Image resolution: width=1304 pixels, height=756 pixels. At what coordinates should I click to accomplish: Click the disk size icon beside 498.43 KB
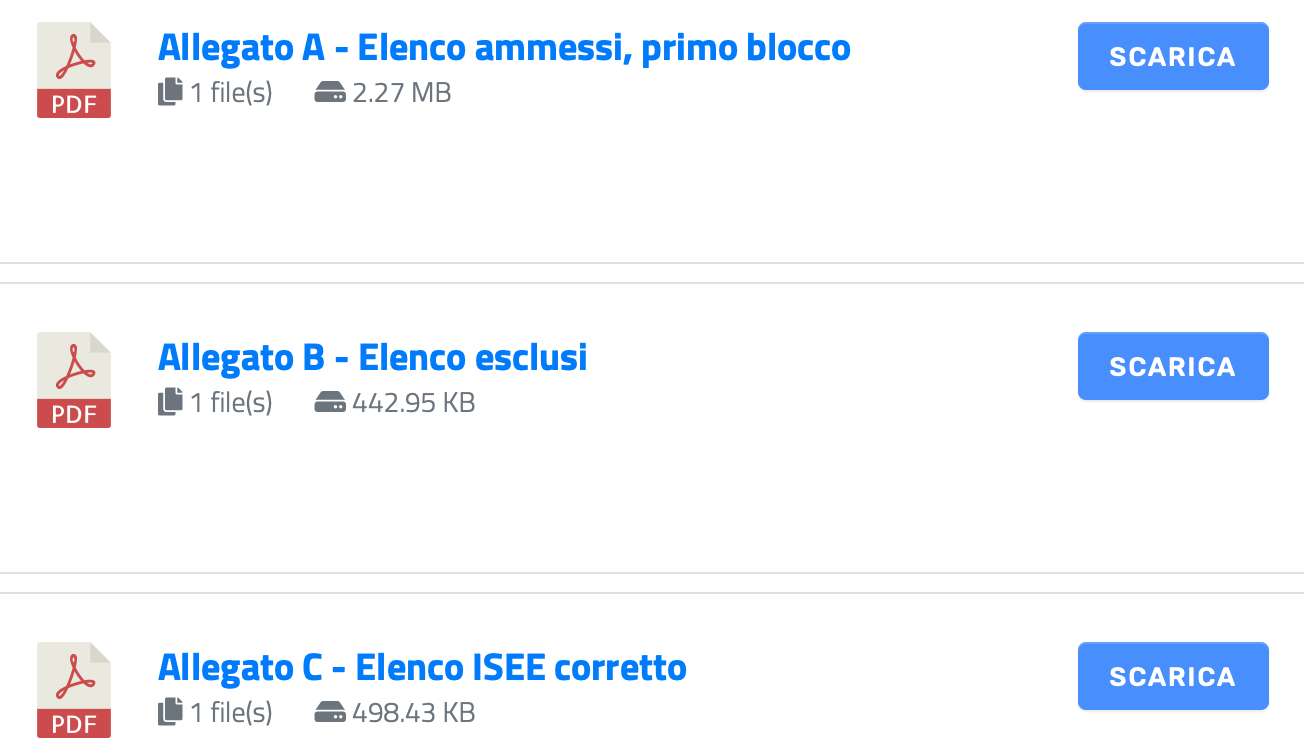coord(330,714)
